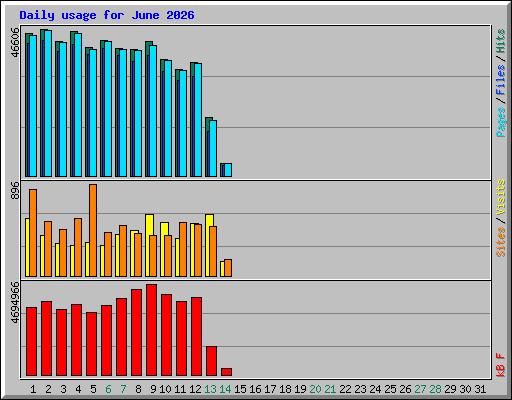
Task: Click the Sites / Visits legend
Action: 501,218
